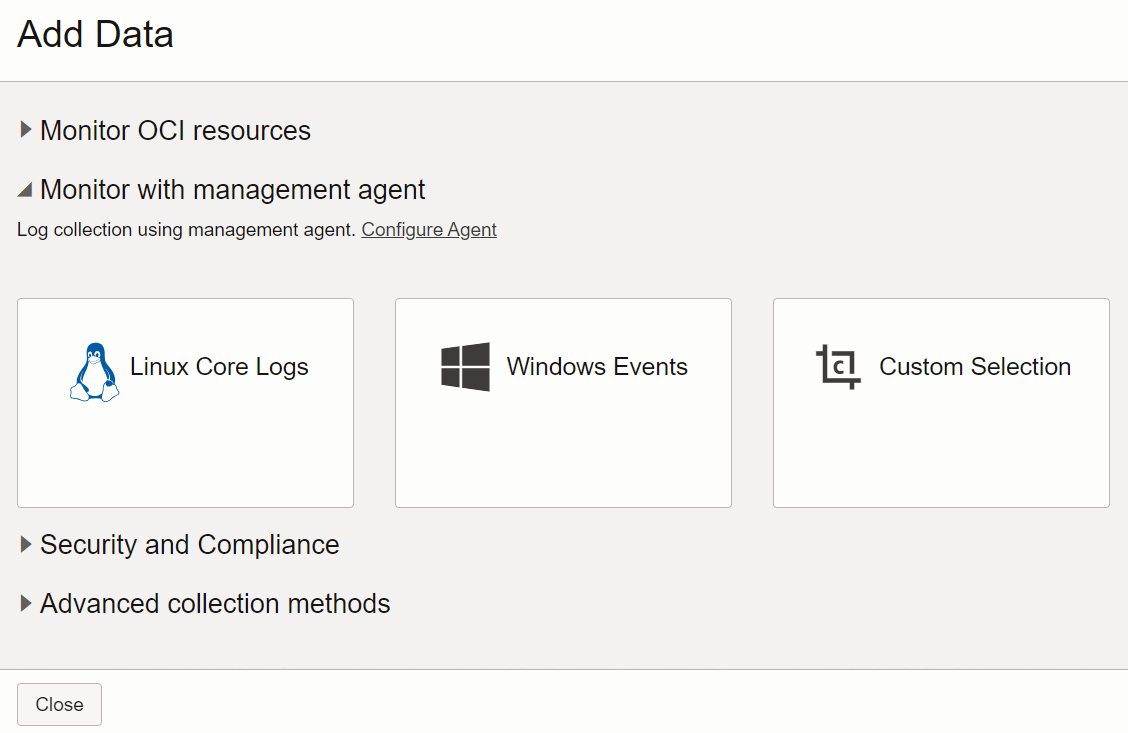Click the Add Data dialog title
Screen dimensions: 1128x733
pyautogui.click(x=96, y=34)
